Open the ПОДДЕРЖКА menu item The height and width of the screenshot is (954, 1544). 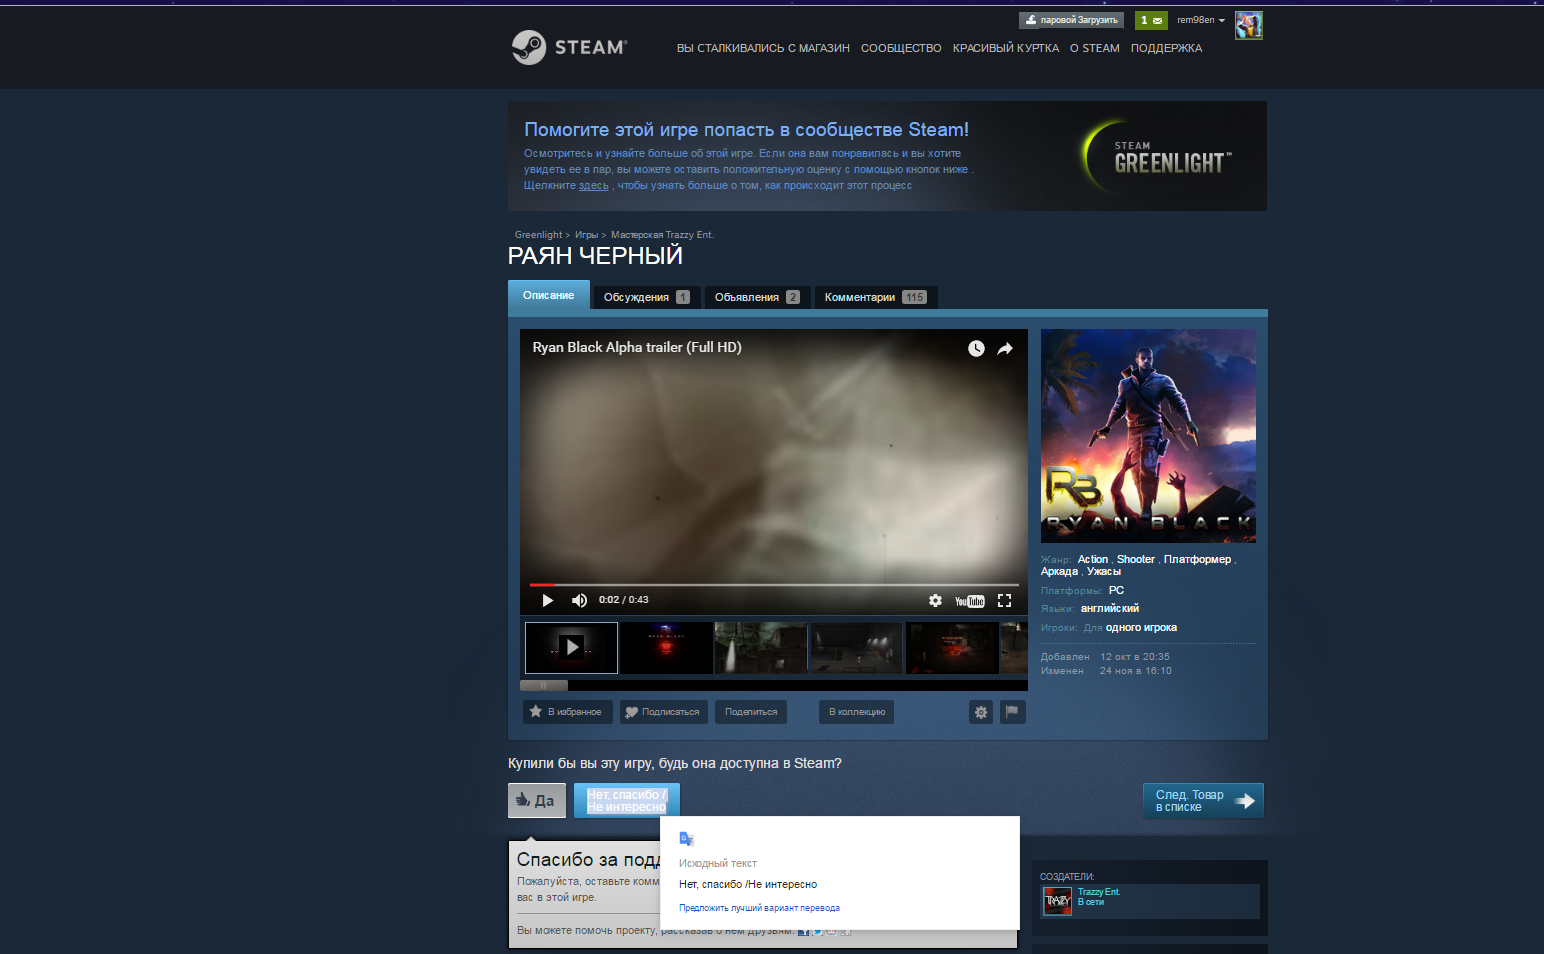[1166, 48]
